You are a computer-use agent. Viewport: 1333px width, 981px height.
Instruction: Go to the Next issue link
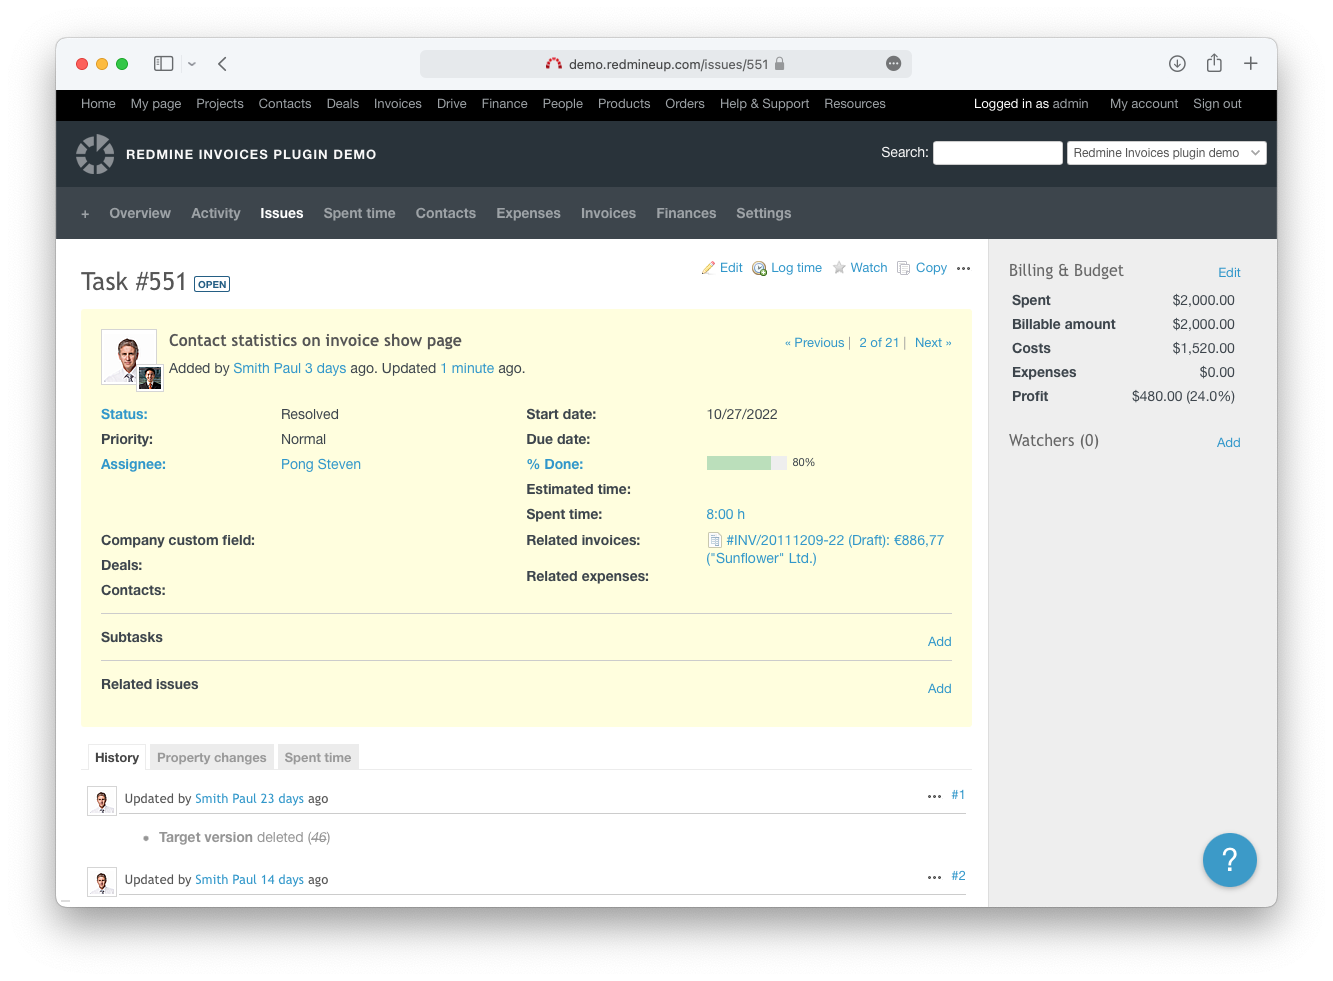tap(932, 343)
